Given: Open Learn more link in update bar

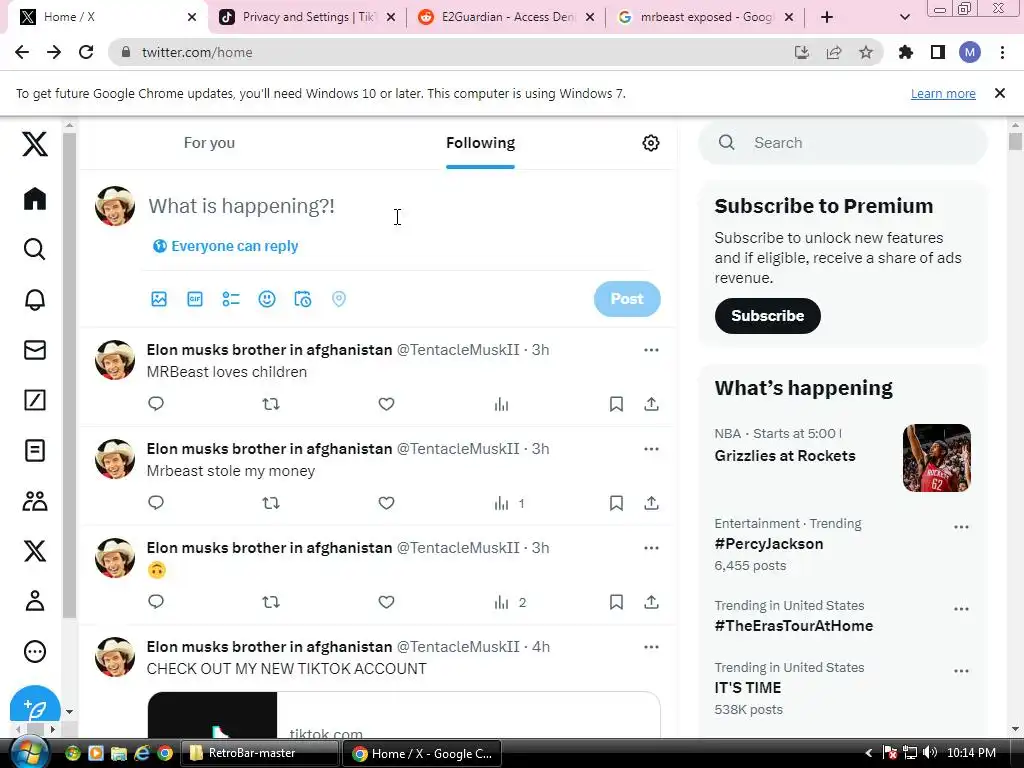Looking at the screenshot, I should 943,93.
